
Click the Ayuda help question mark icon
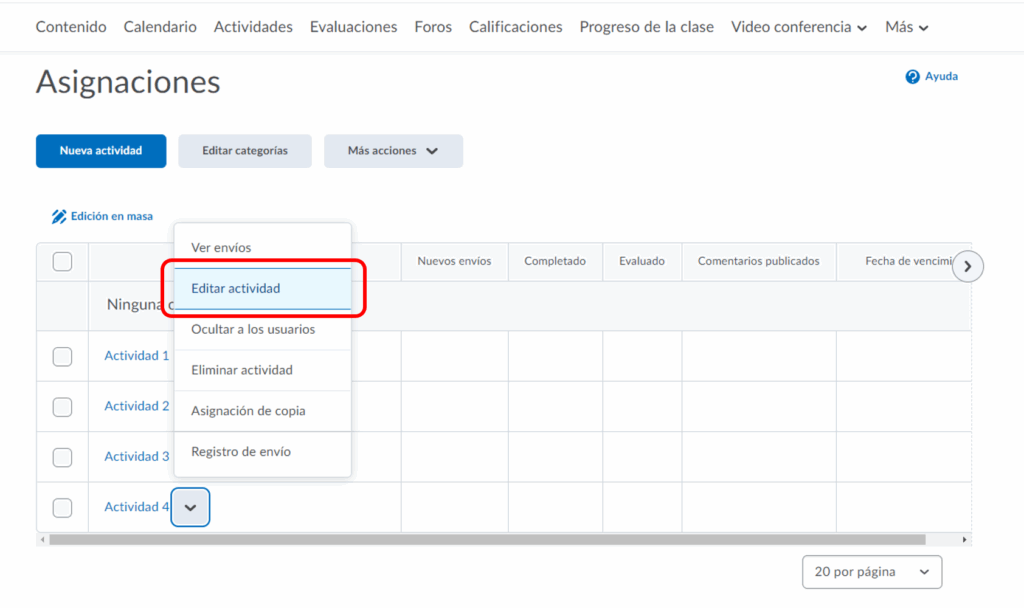click(912, 77)
